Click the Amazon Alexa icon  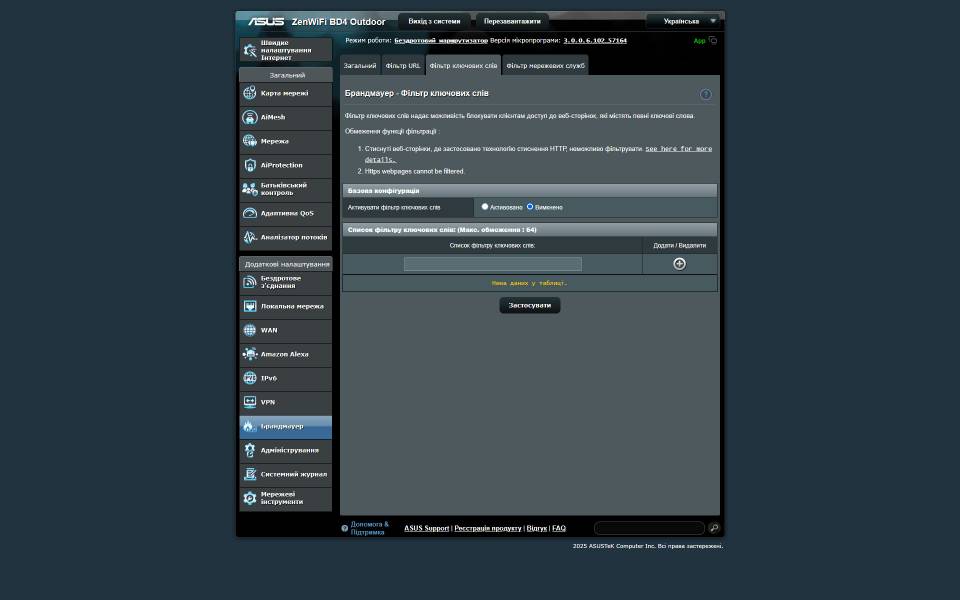(x=250, y=354)
